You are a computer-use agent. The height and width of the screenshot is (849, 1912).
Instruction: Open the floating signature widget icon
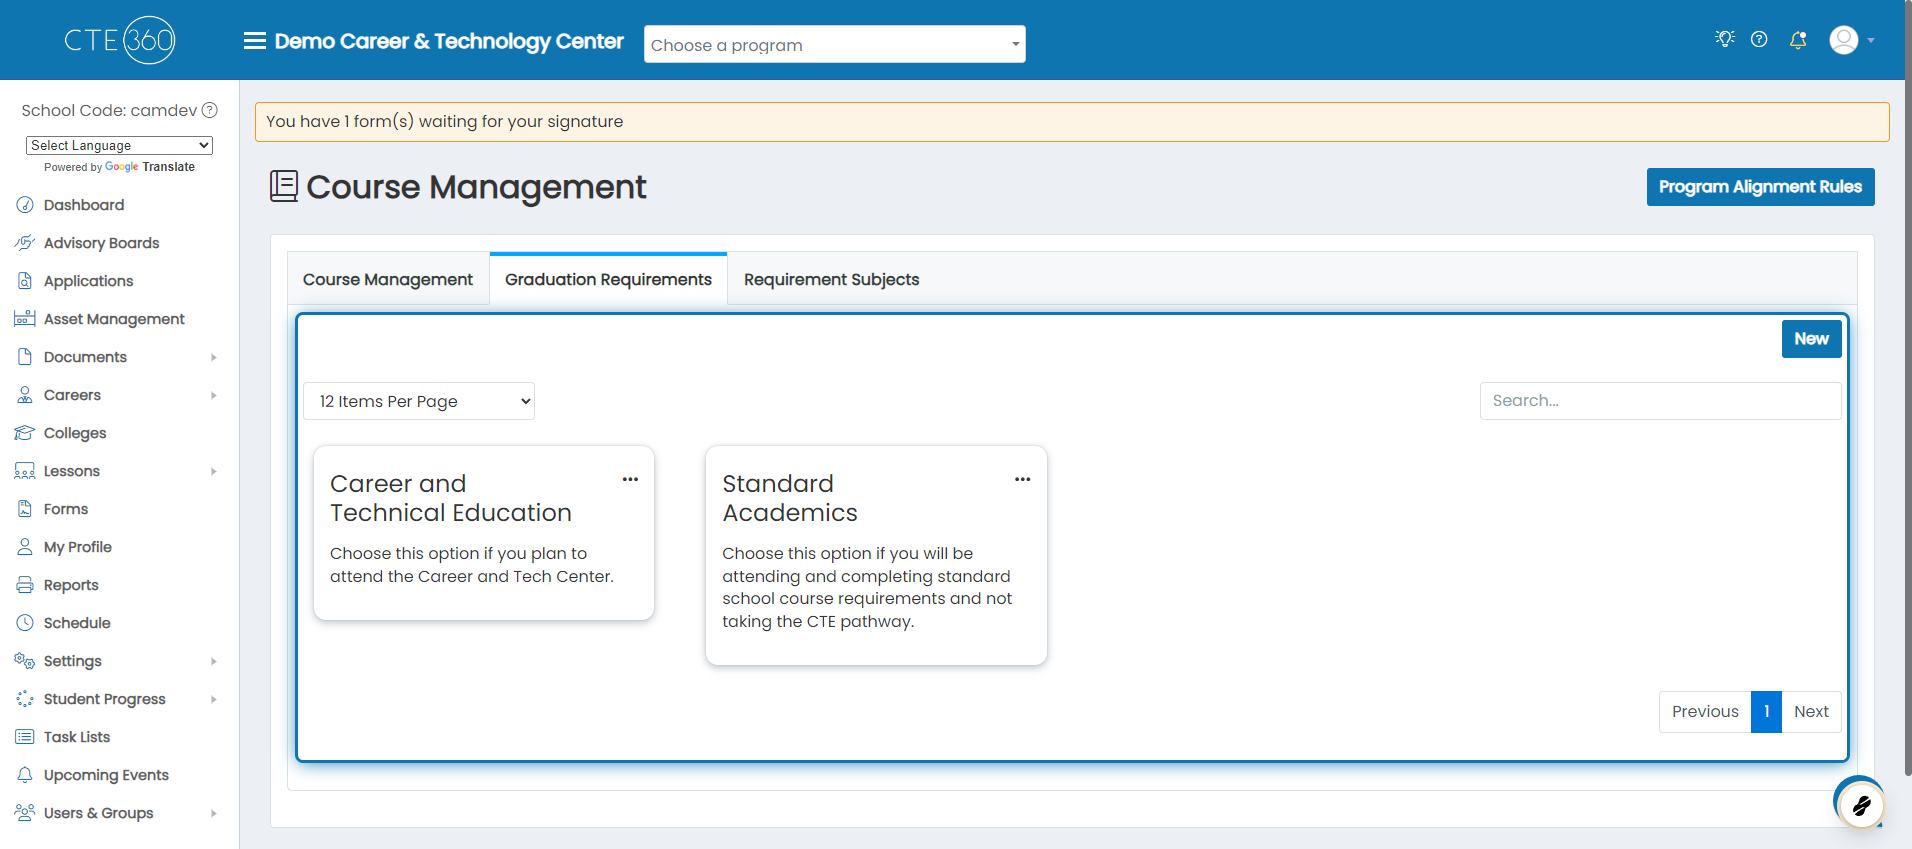[x=1861, y=805]
